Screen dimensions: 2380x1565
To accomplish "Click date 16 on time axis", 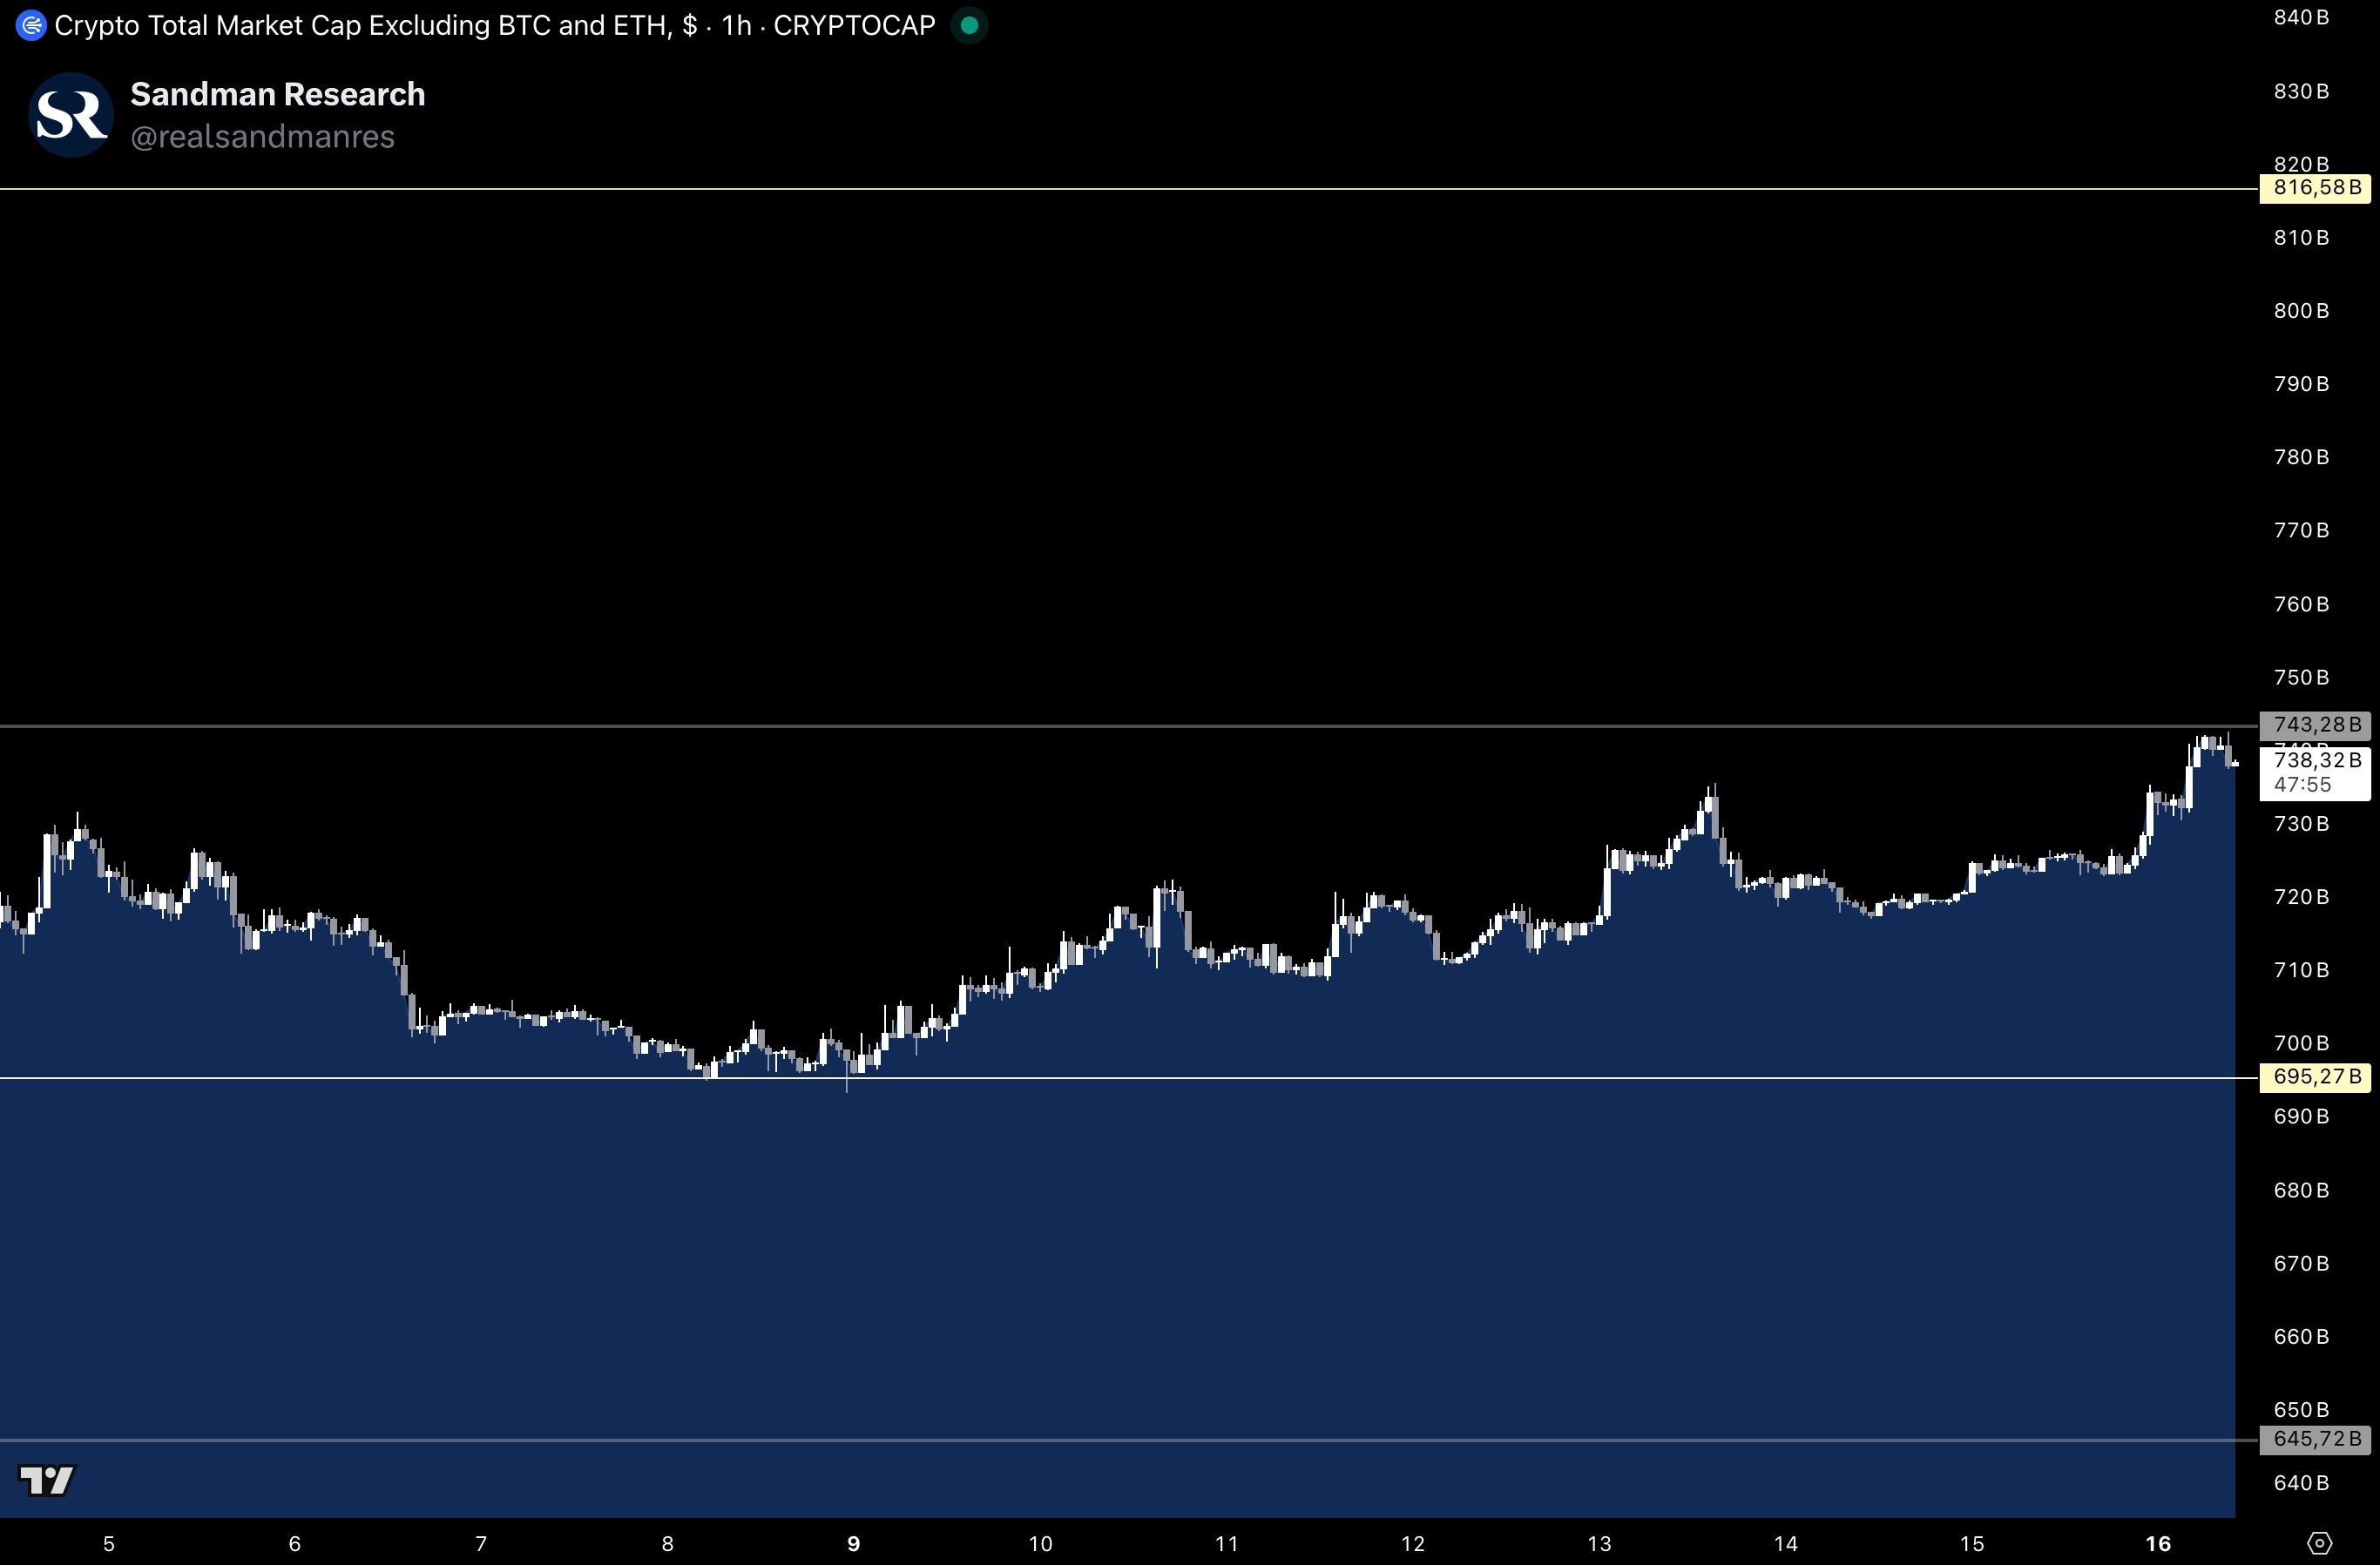I will pos(2158,1544).
